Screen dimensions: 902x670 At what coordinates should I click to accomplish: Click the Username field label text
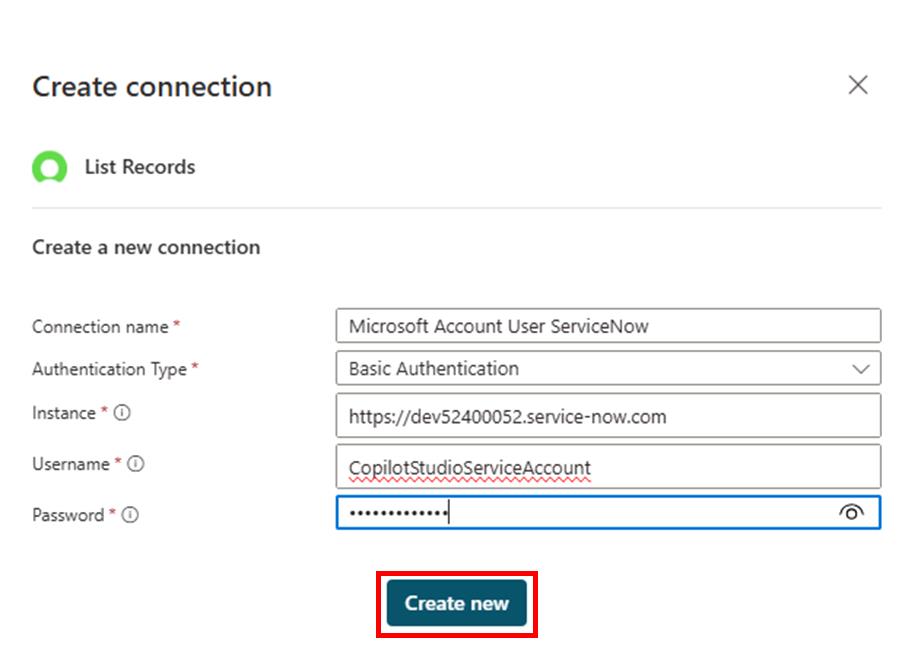70,464
